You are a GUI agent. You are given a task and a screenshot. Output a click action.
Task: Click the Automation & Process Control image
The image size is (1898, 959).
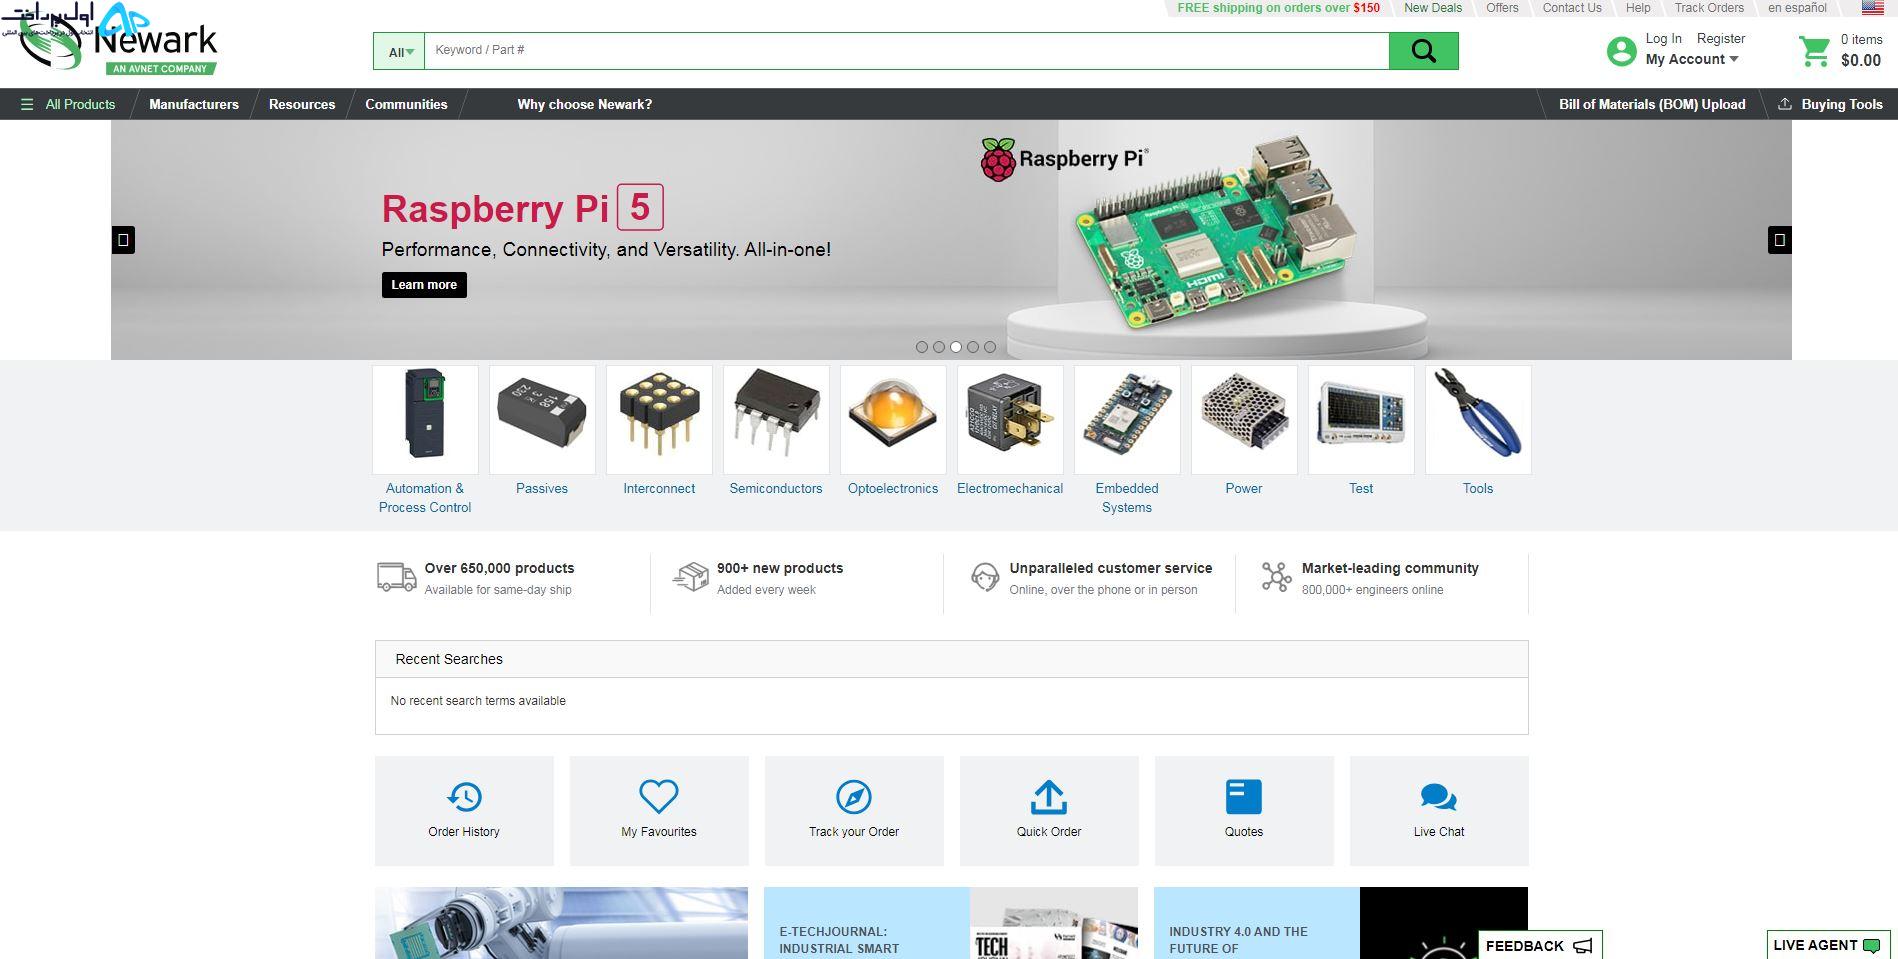pos(425,420)
